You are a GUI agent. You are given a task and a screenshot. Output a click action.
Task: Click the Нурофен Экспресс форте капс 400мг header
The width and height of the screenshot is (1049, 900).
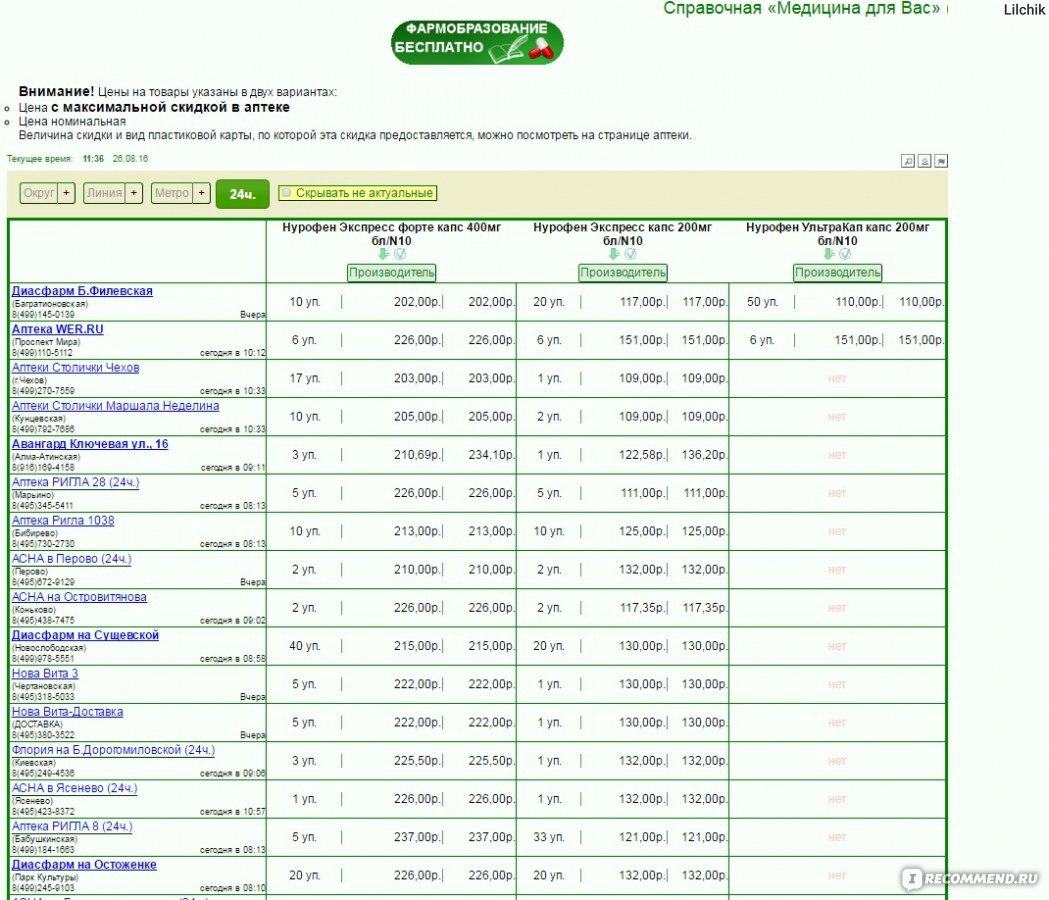pyautogui.click(x=391, y=234)
